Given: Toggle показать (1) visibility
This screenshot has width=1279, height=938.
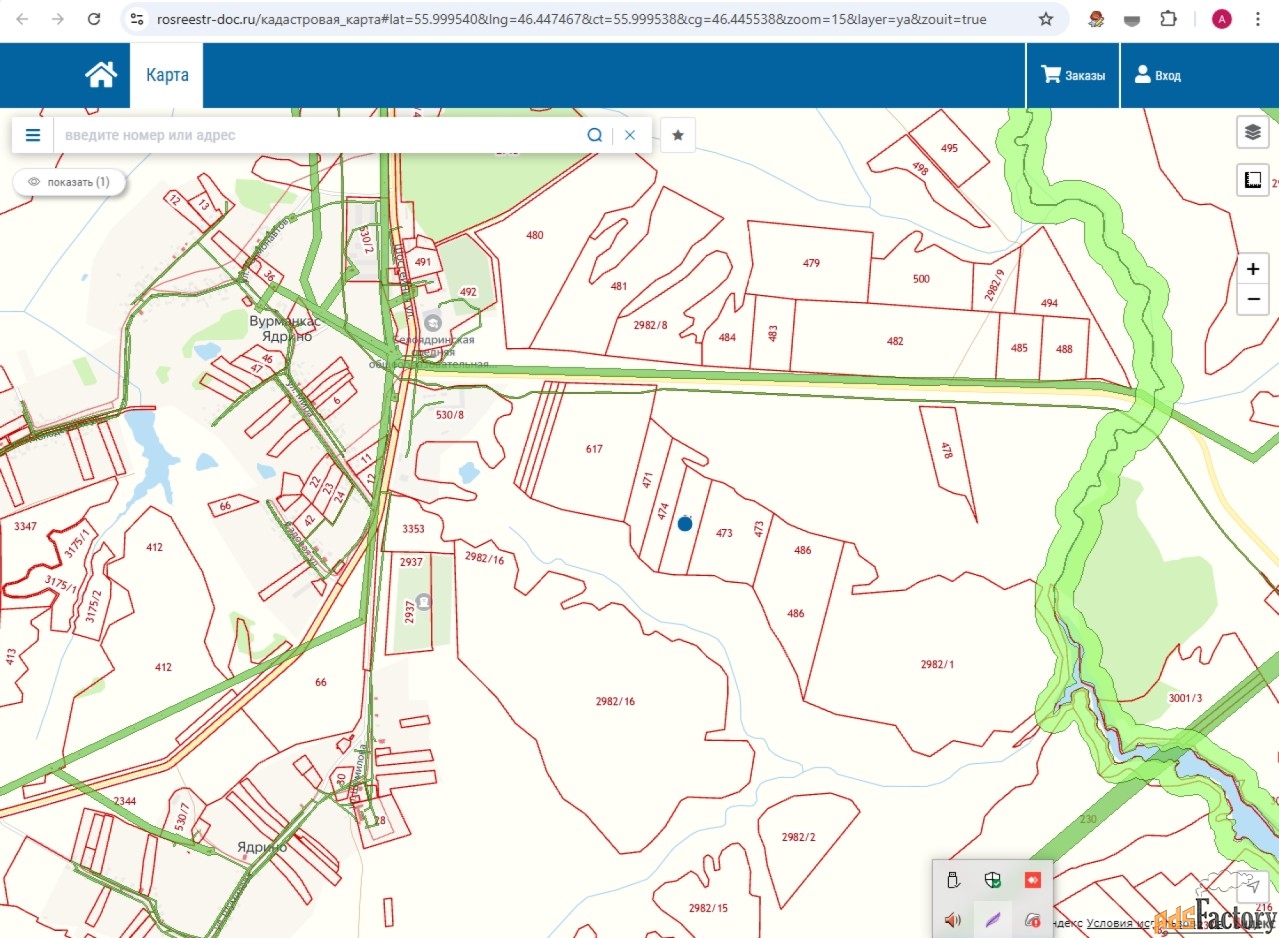Looking at the screenshot, I should coord(69,182).
